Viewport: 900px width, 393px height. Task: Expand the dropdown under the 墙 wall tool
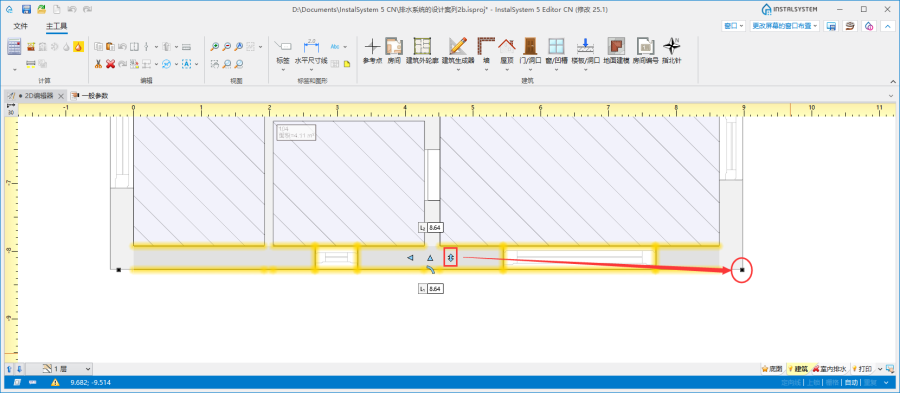pos(486,70)
